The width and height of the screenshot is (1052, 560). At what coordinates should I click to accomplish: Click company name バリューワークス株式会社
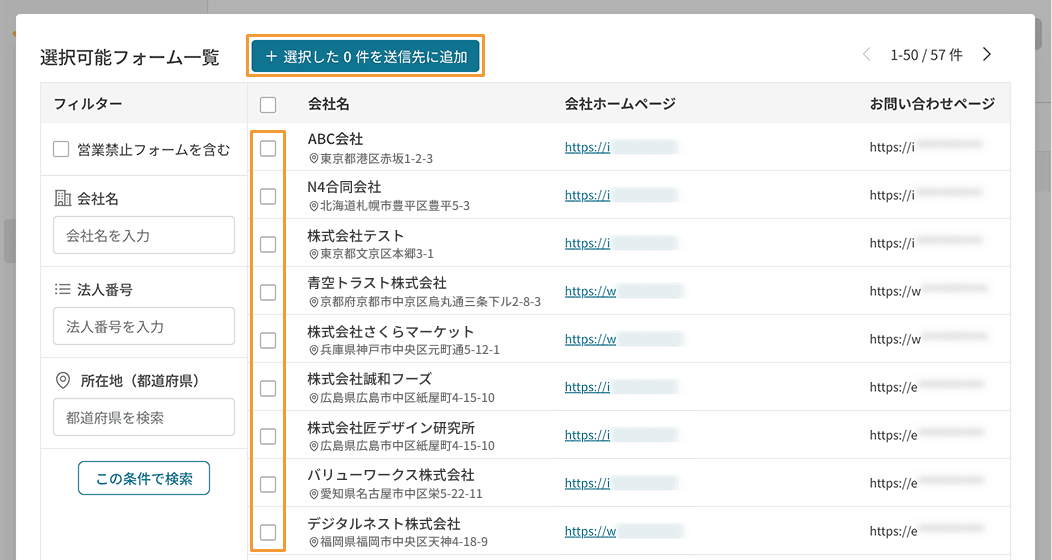click(390, 475)
